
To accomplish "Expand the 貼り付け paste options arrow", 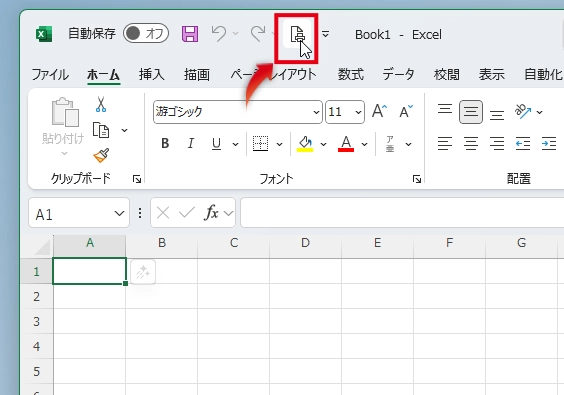I will (64, 153).
